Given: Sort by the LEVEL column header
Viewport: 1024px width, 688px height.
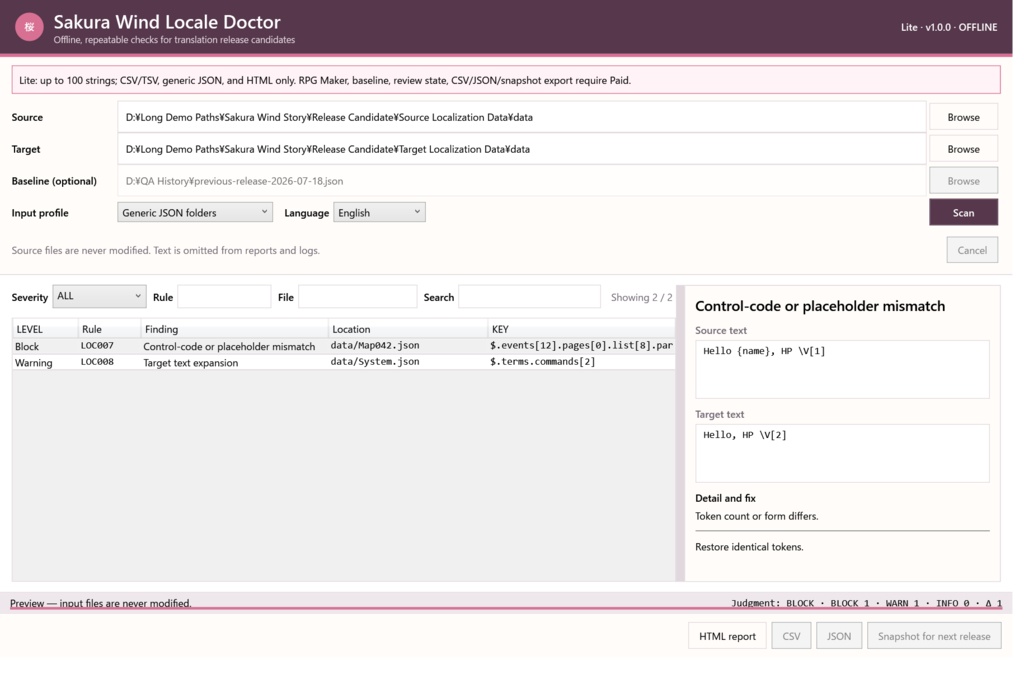Looking at the screenshot, I should point(44,329).
